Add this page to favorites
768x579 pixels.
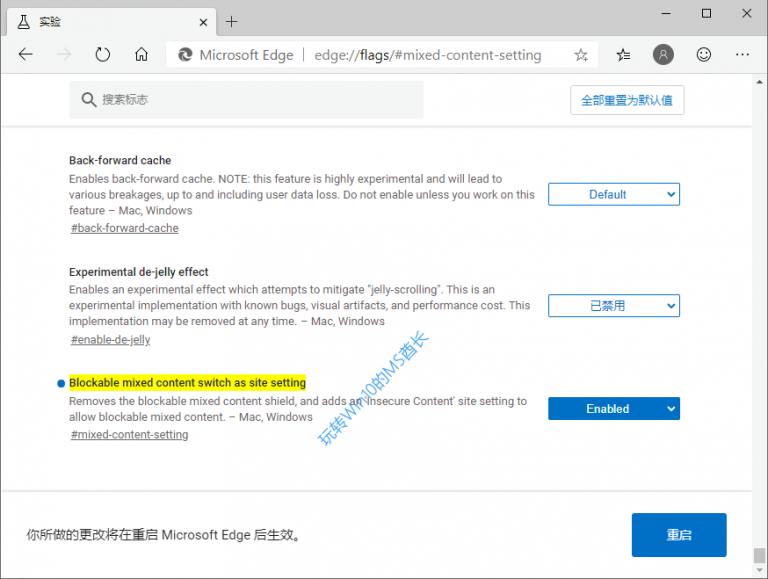pyautogui.click(x=581, y=55)
